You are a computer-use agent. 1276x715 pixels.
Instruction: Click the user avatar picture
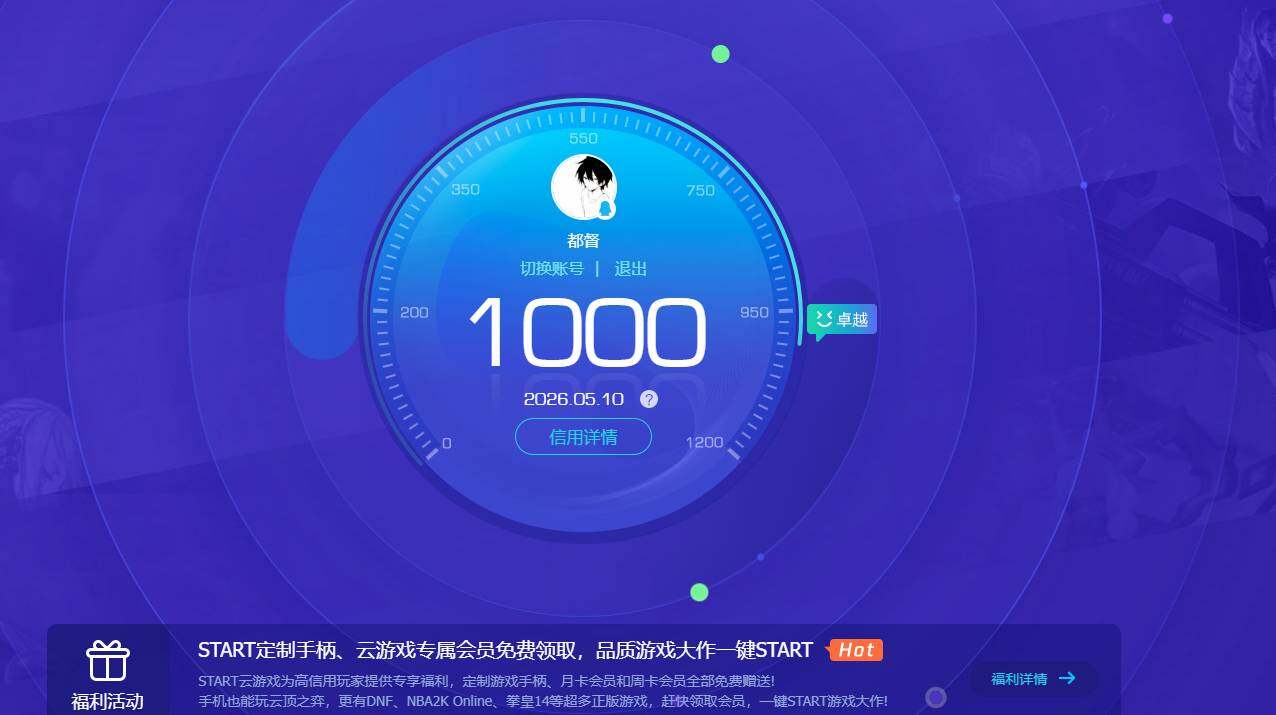tap(583, 187)
